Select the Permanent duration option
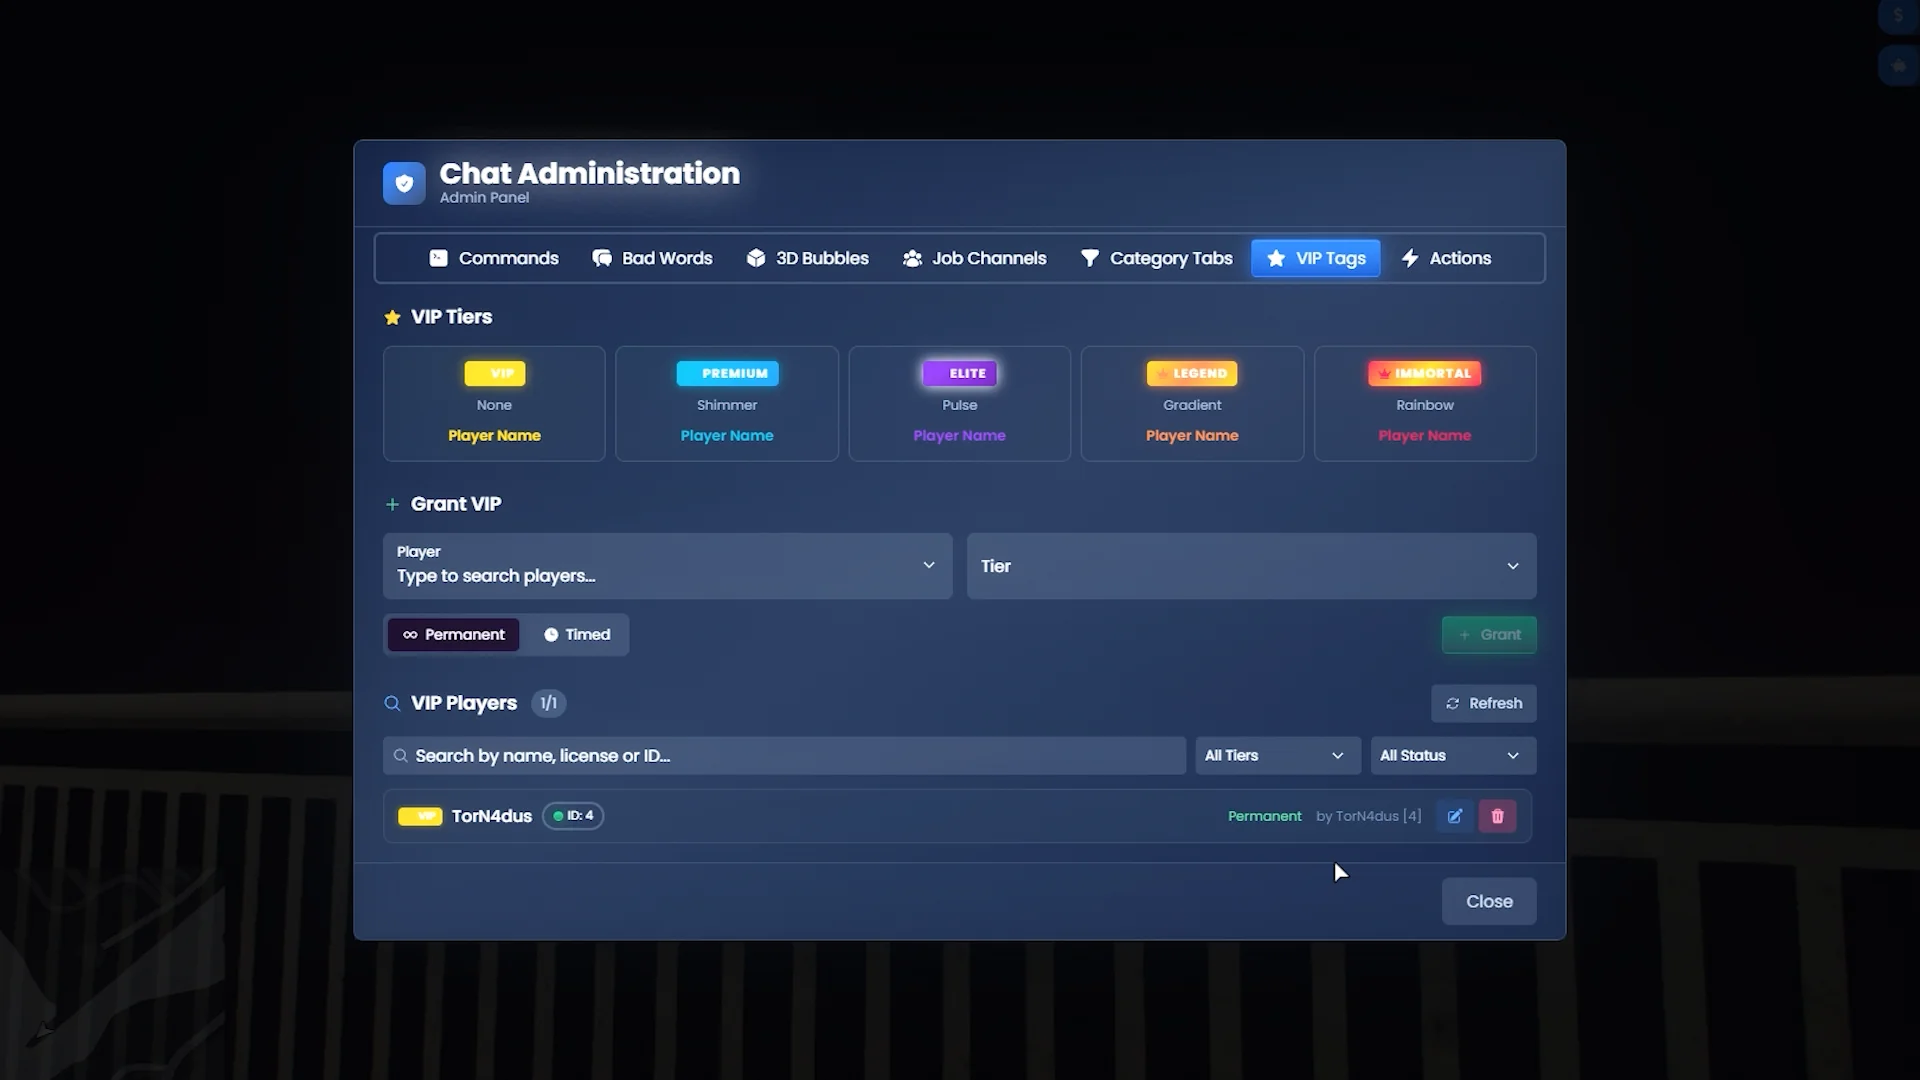 (454, 635)
